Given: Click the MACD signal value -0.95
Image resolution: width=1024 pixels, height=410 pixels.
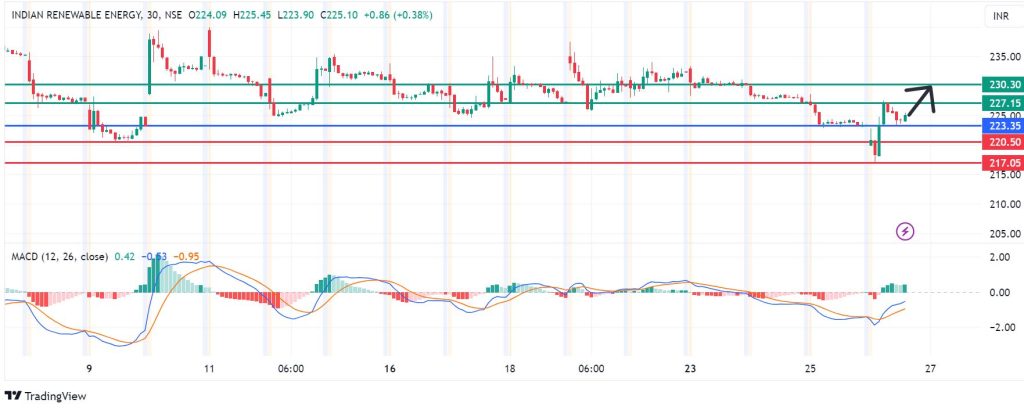Looking at the screenshot, I should pos(186,257).
